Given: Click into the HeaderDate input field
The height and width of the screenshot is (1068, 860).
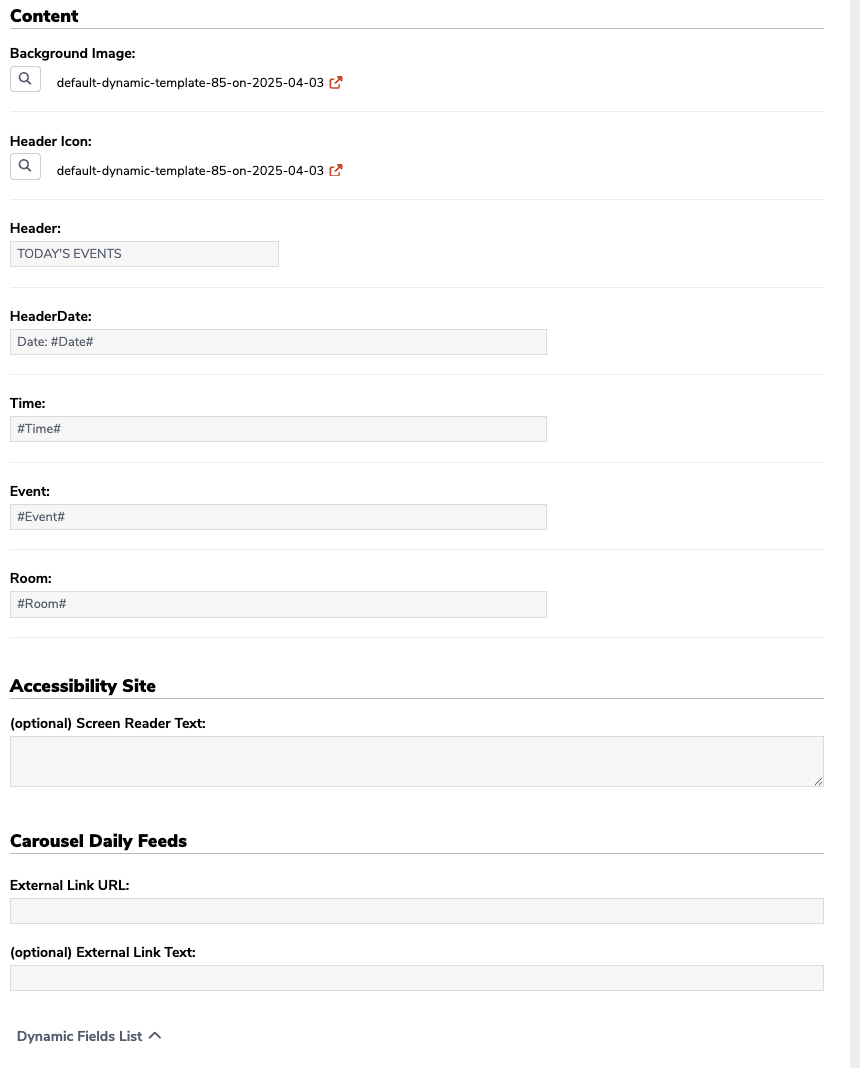Looking at the screenshot, I should click(x=278, y=342).
